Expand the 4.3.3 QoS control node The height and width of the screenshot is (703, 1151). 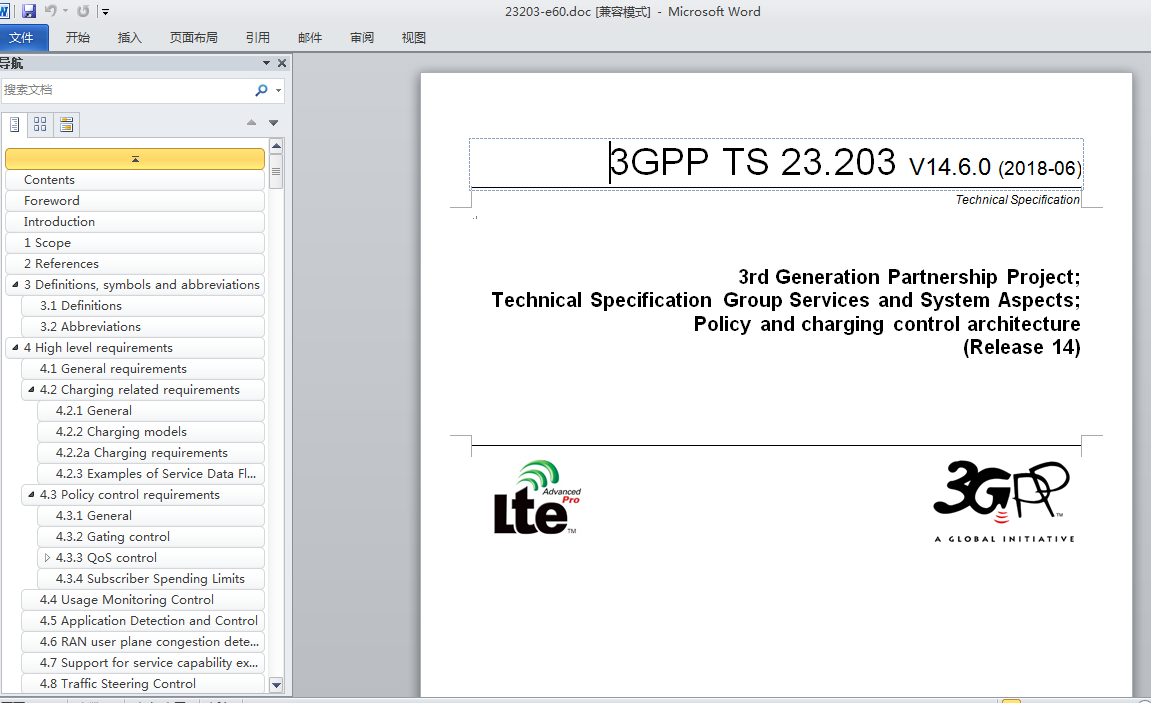(47, 558)
